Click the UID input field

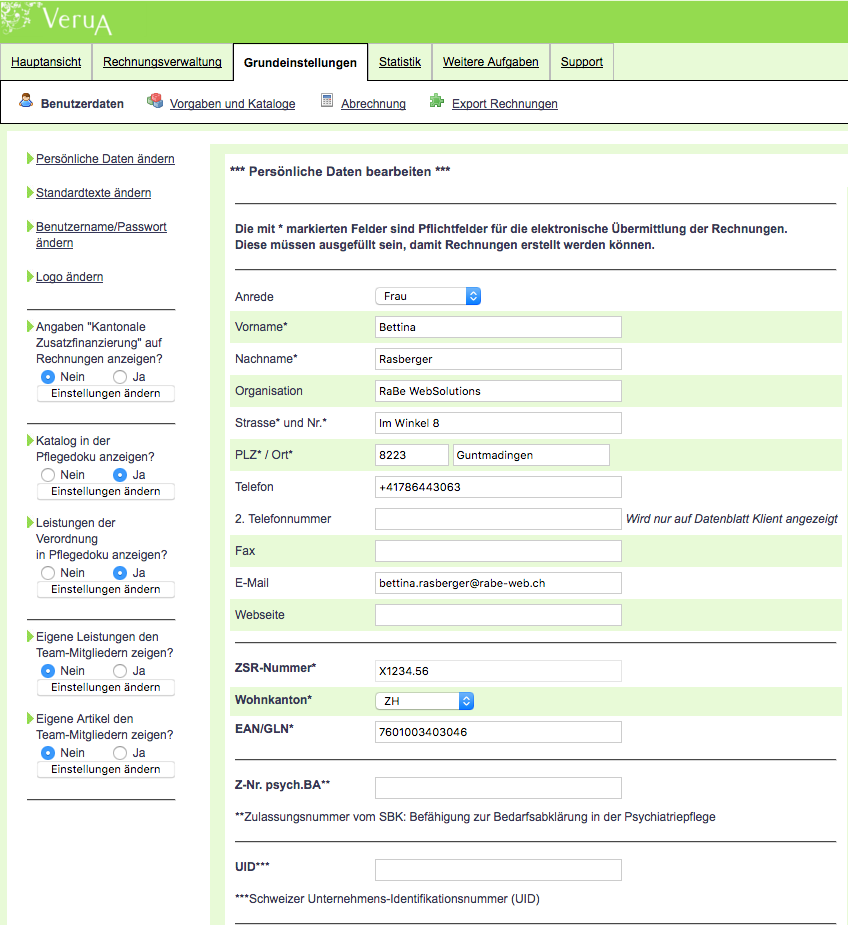point(498,870)
